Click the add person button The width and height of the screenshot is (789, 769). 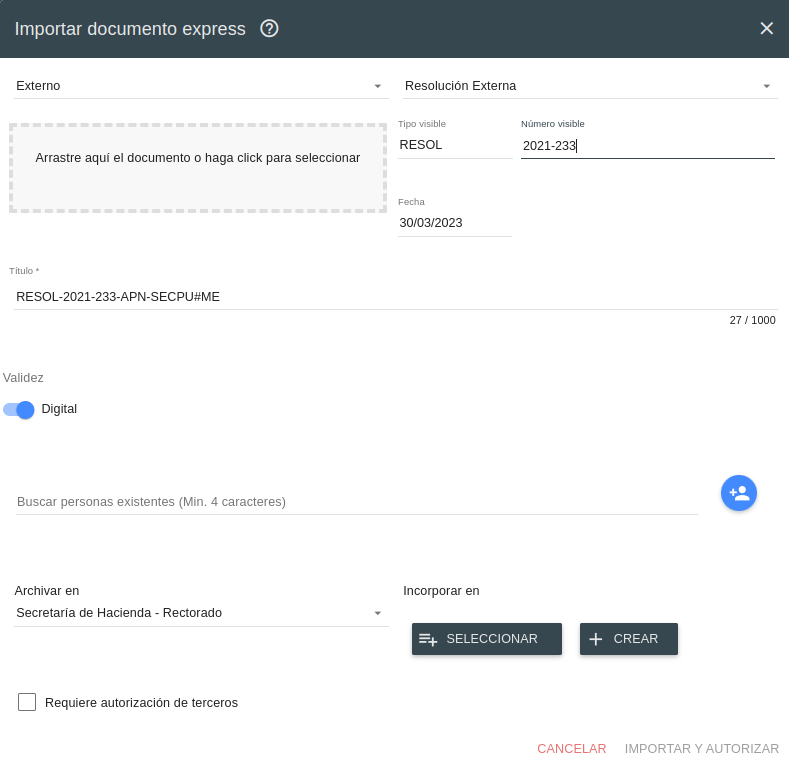[739, 493]
